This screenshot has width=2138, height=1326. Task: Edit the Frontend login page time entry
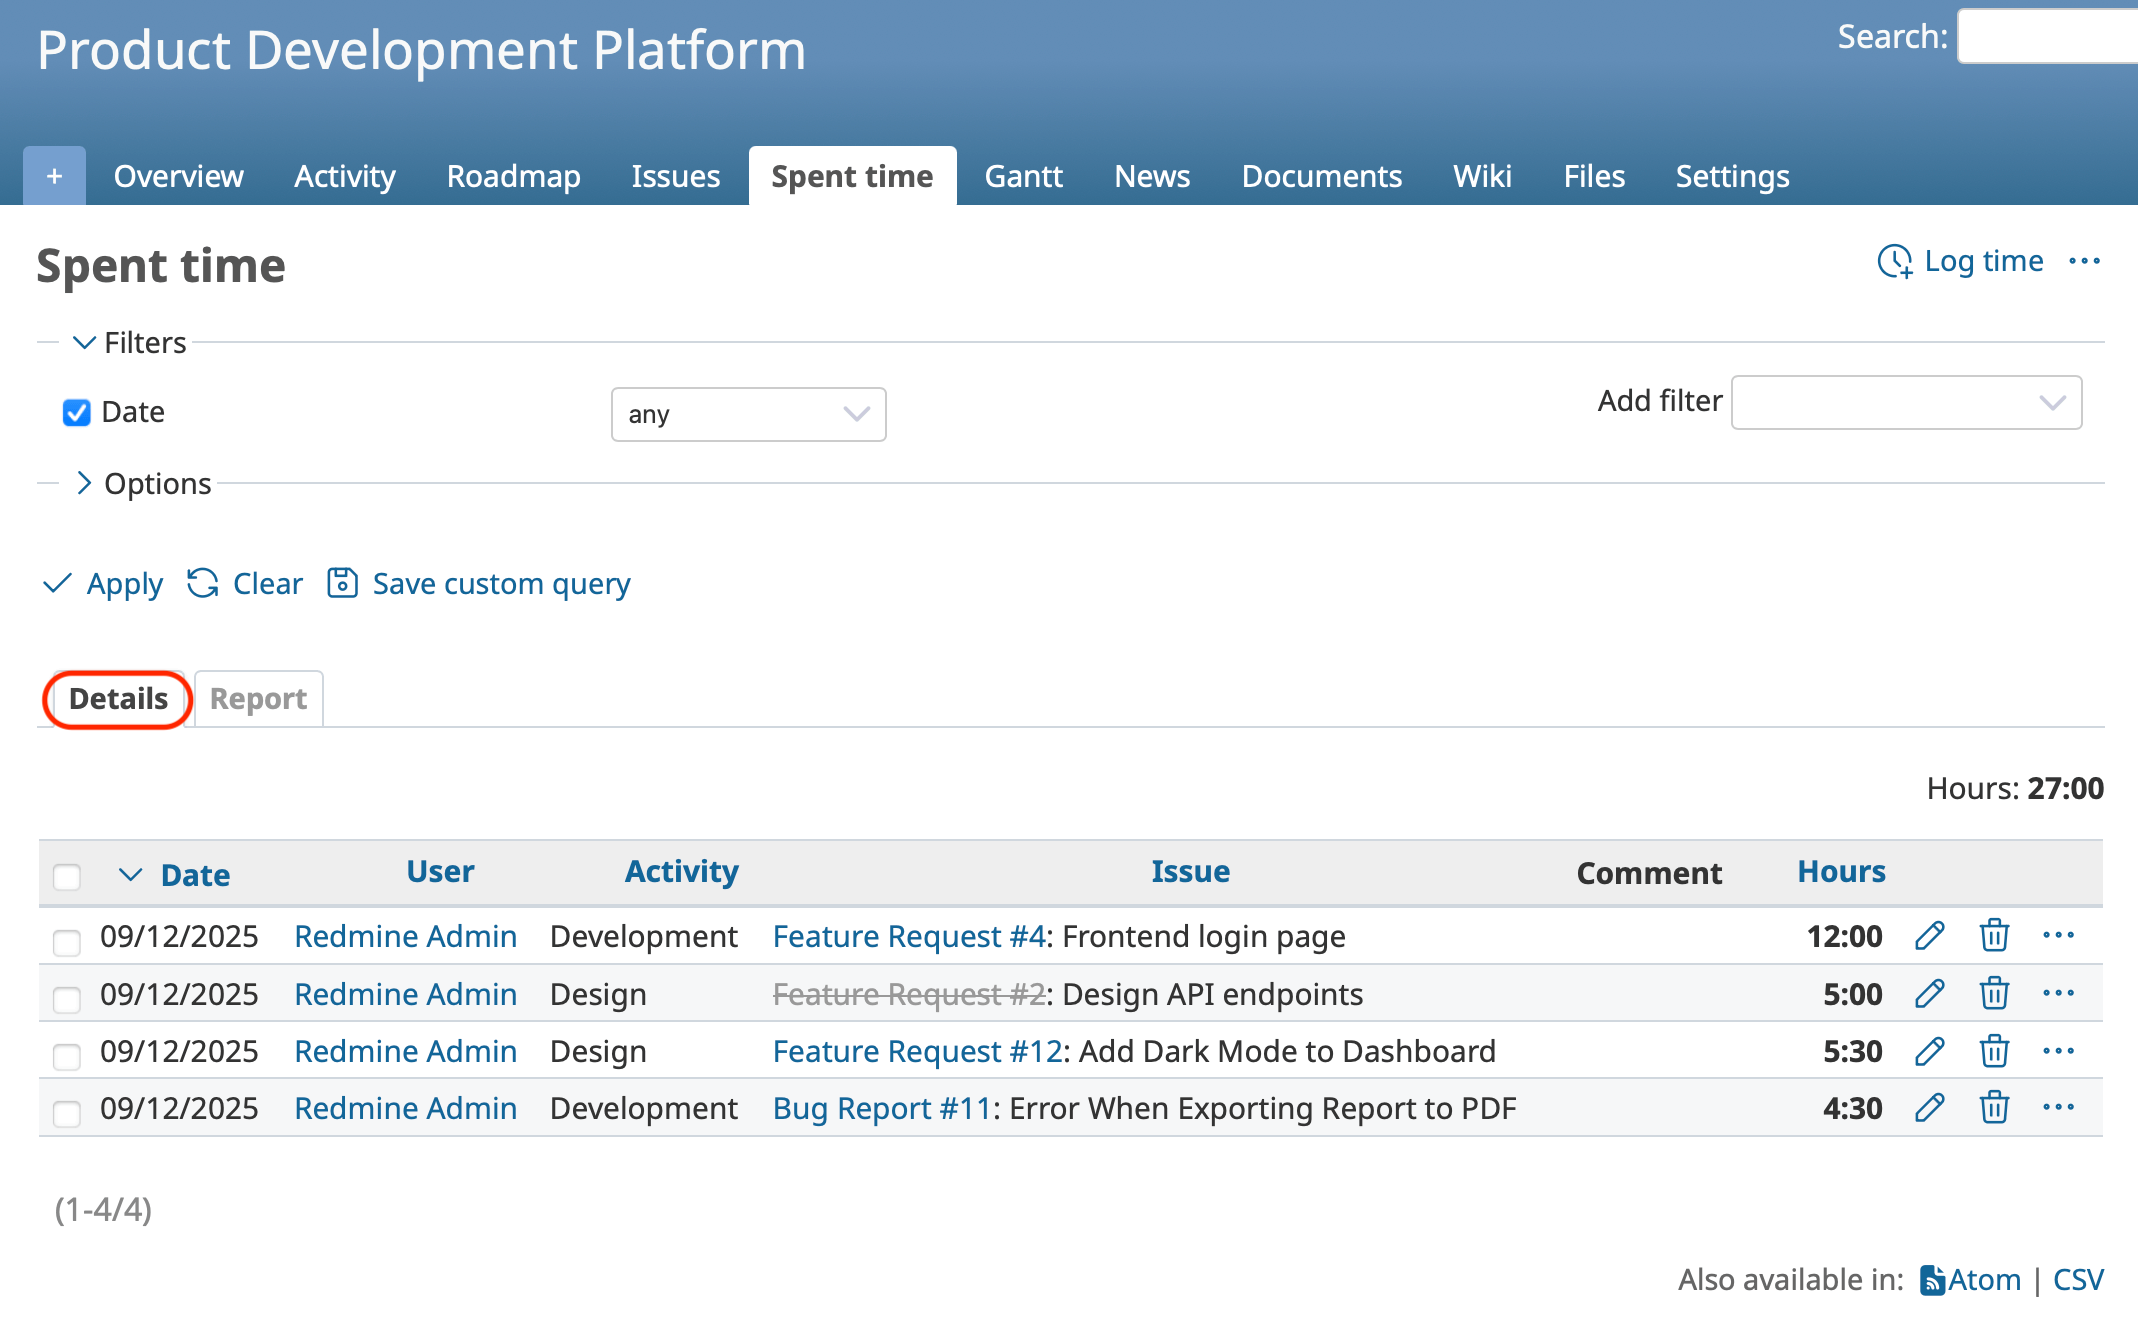point(1929,936)
